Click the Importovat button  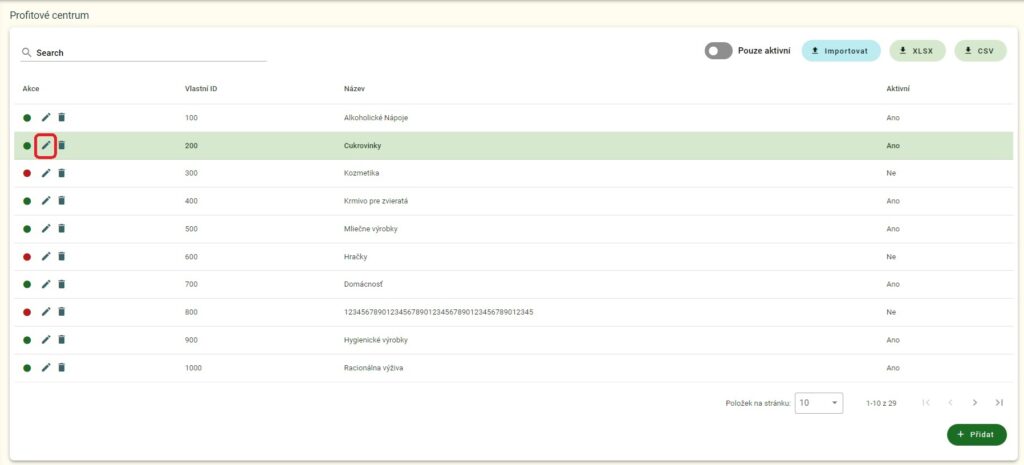(x=840, y=51)
